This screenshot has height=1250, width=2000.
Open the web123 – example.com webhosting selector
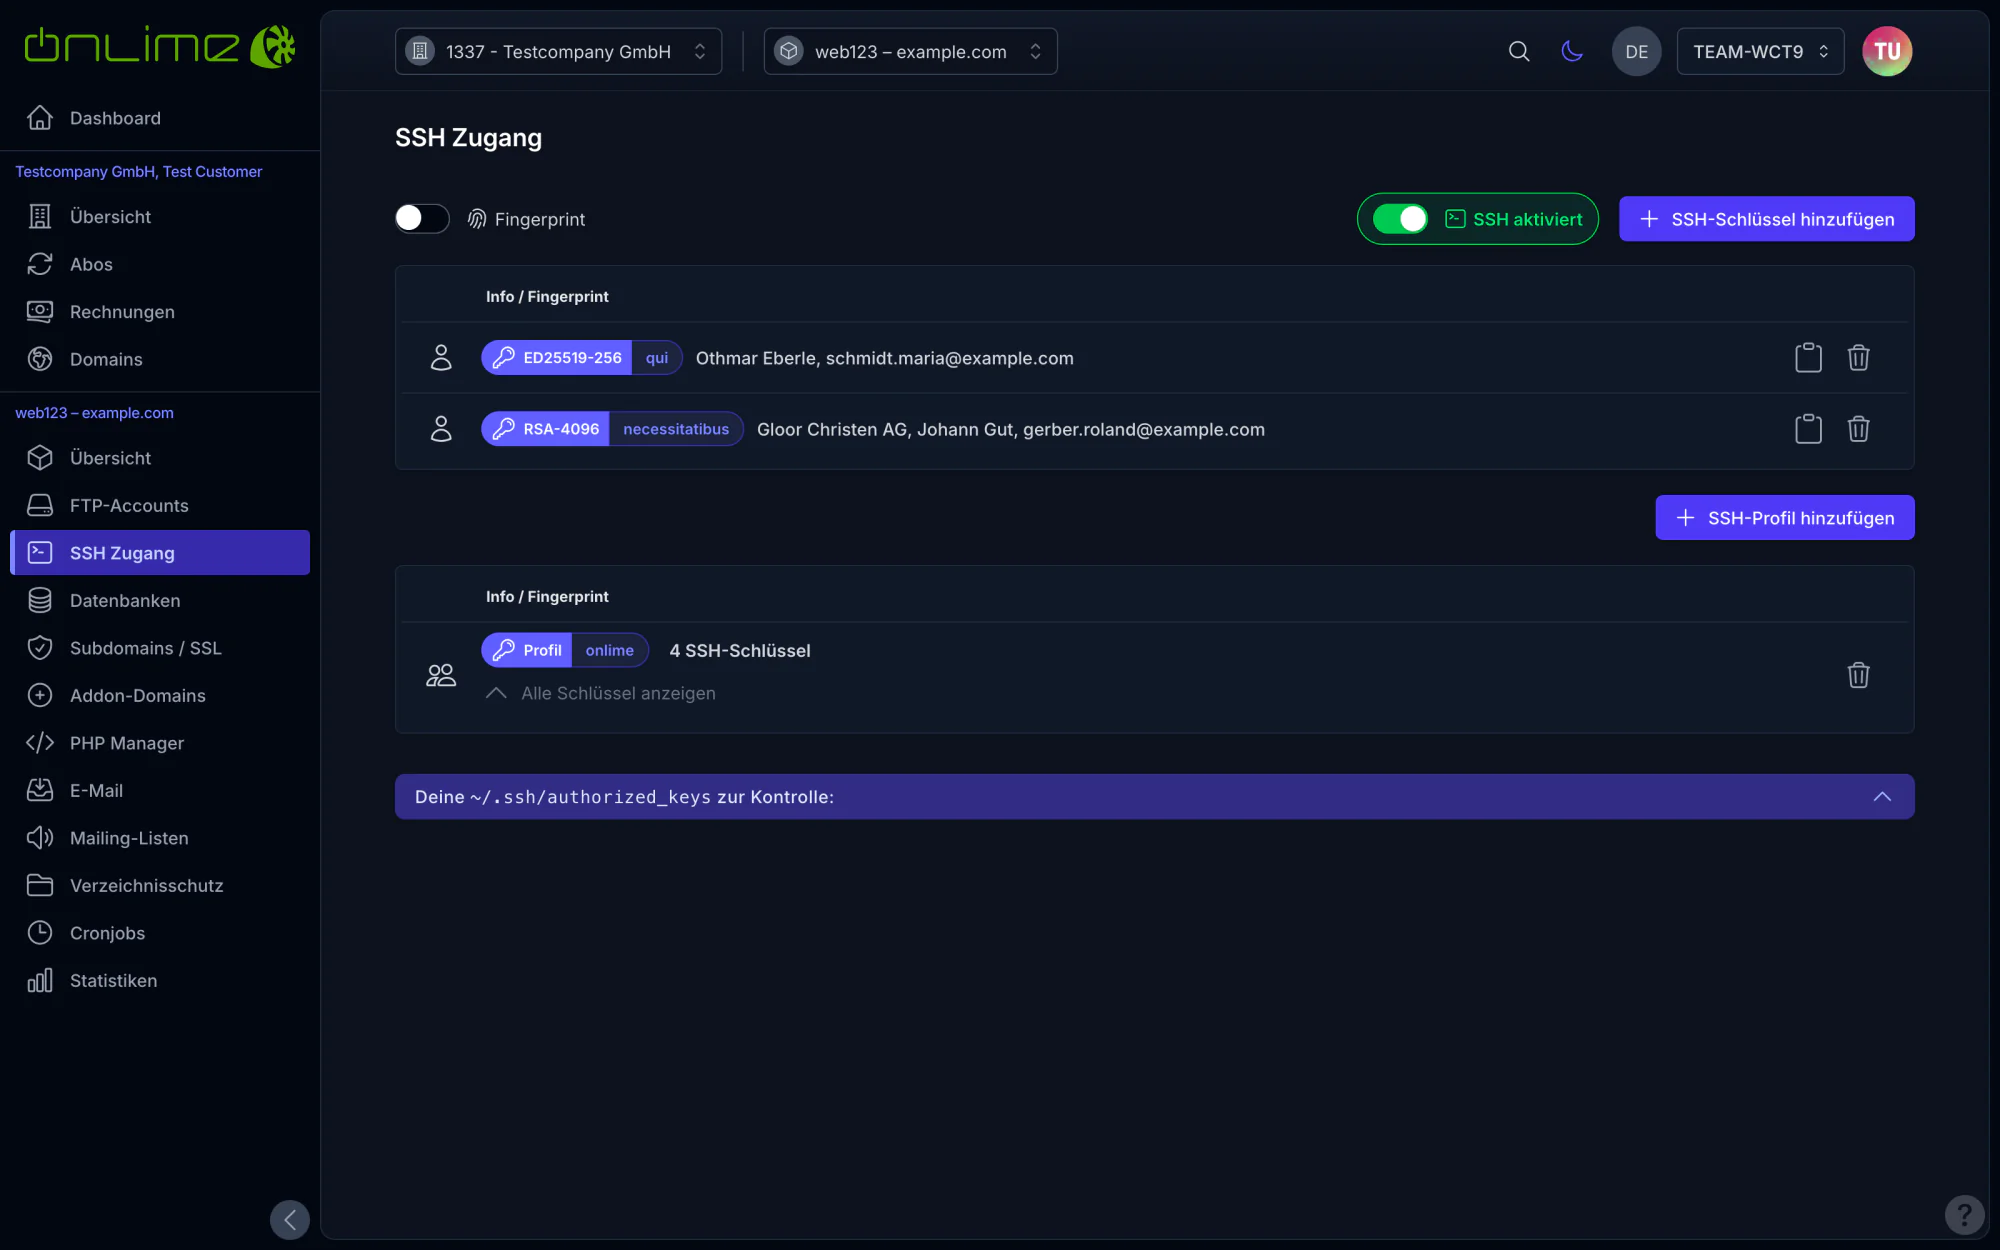coord(910,51)
